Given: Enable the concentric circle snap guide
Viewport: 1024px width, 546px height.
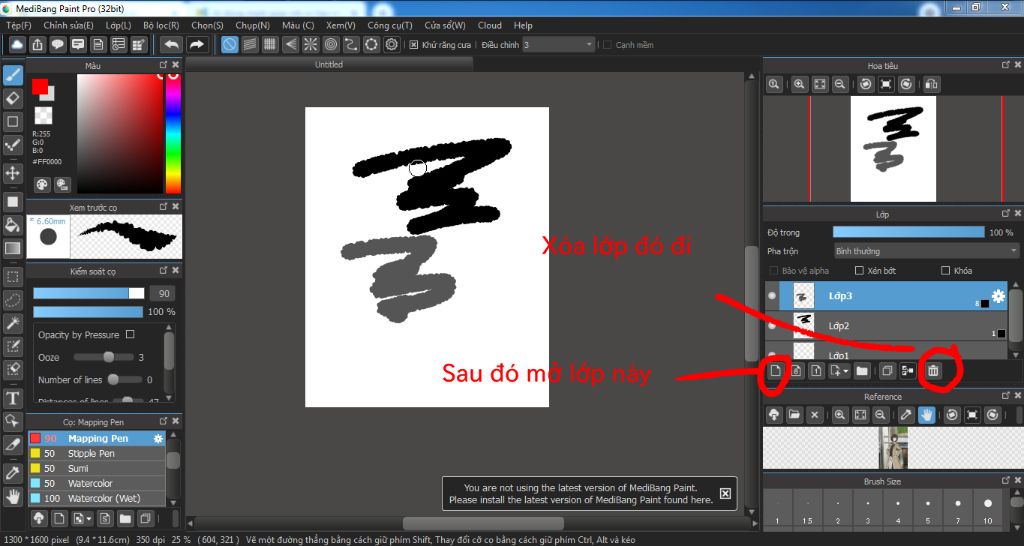Looking at the screenshot, I should coord(331,44).
